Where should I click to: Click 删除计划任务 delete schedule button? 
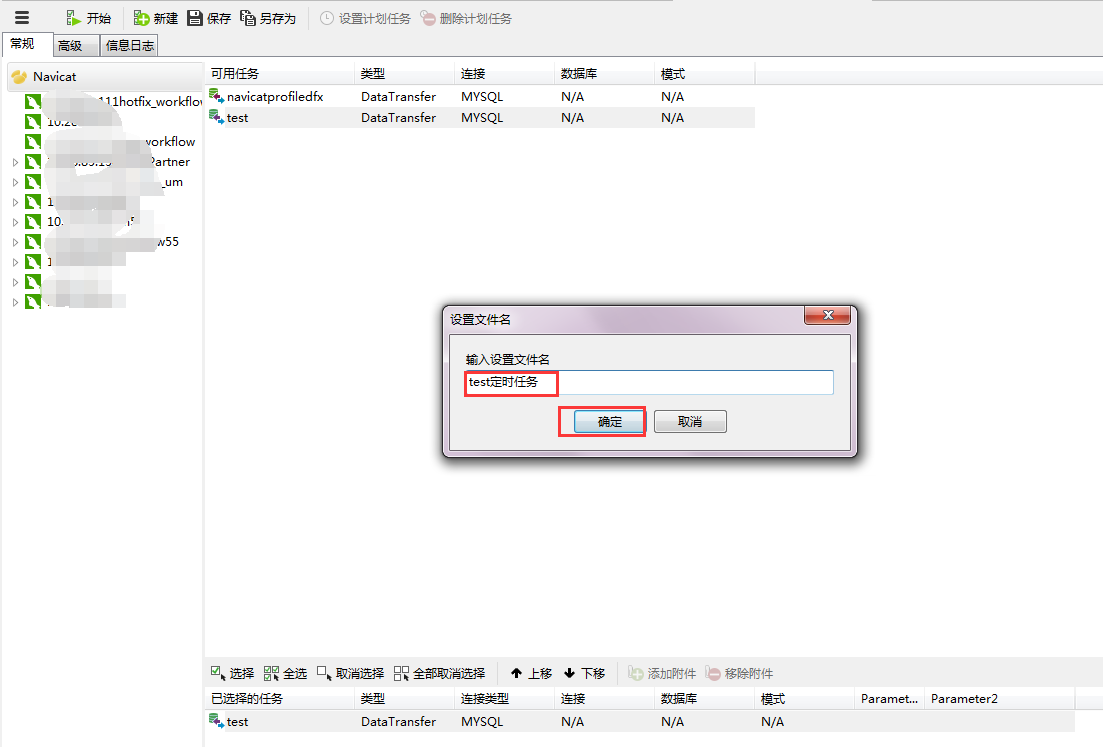466,18
